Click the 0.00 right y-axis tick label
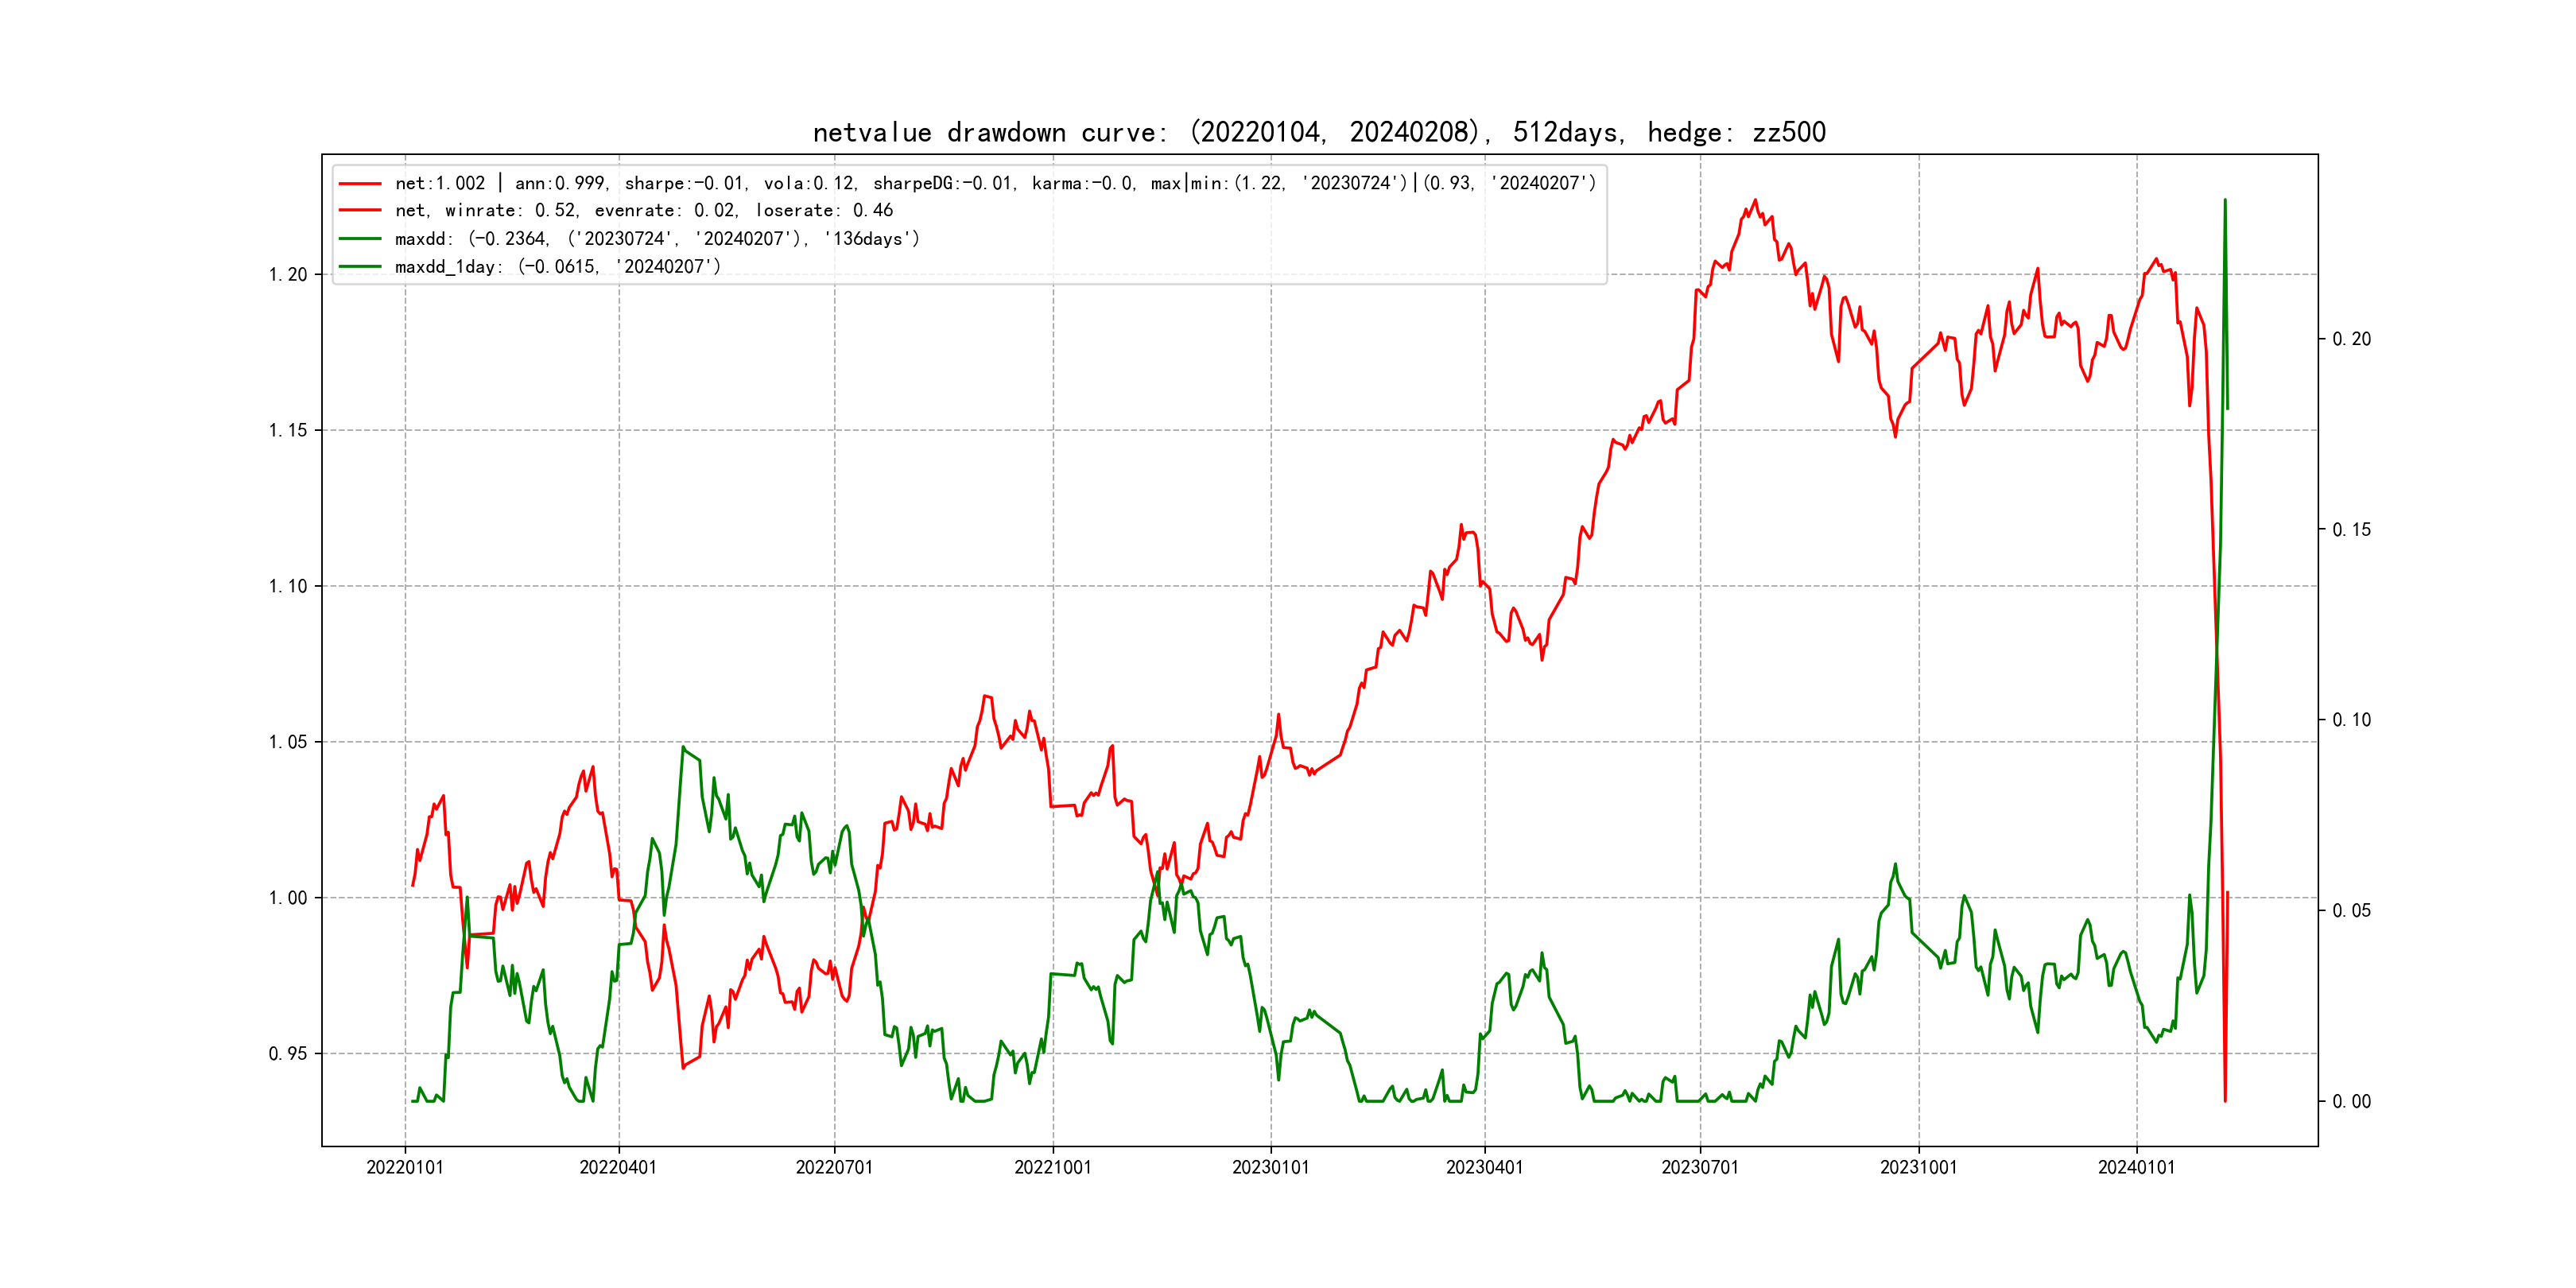Viewport: 2576px width, 1288px height. 2351,1101
